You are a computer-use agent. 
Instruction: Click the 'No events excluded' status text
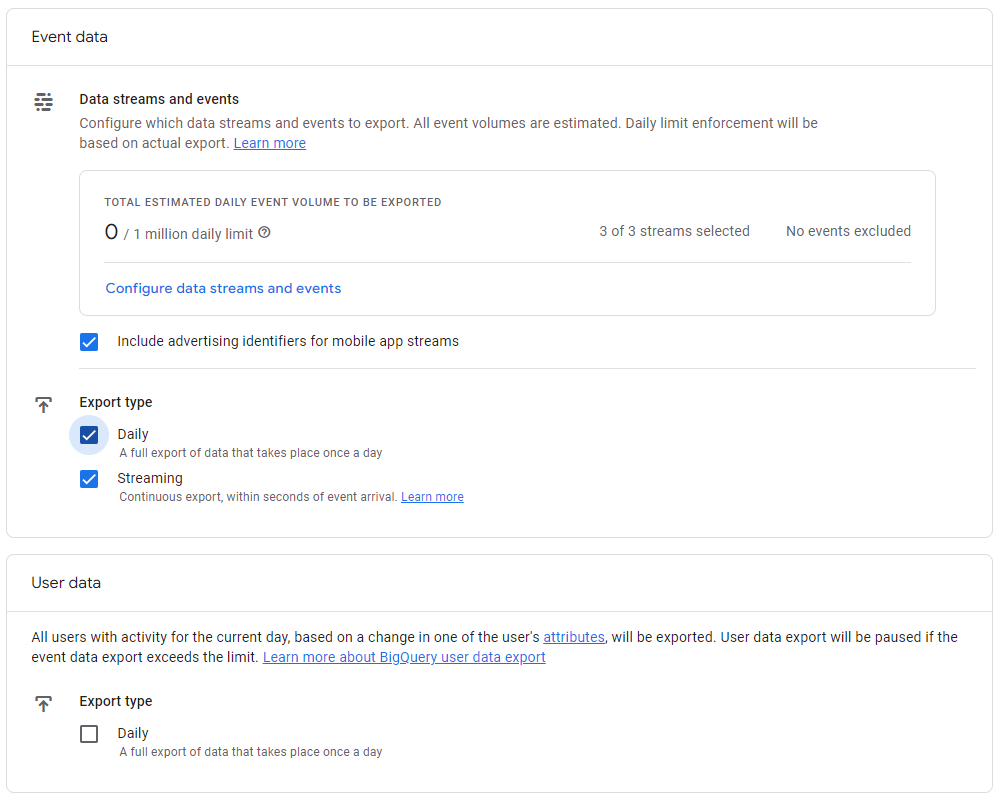click(x=848, y=231)
